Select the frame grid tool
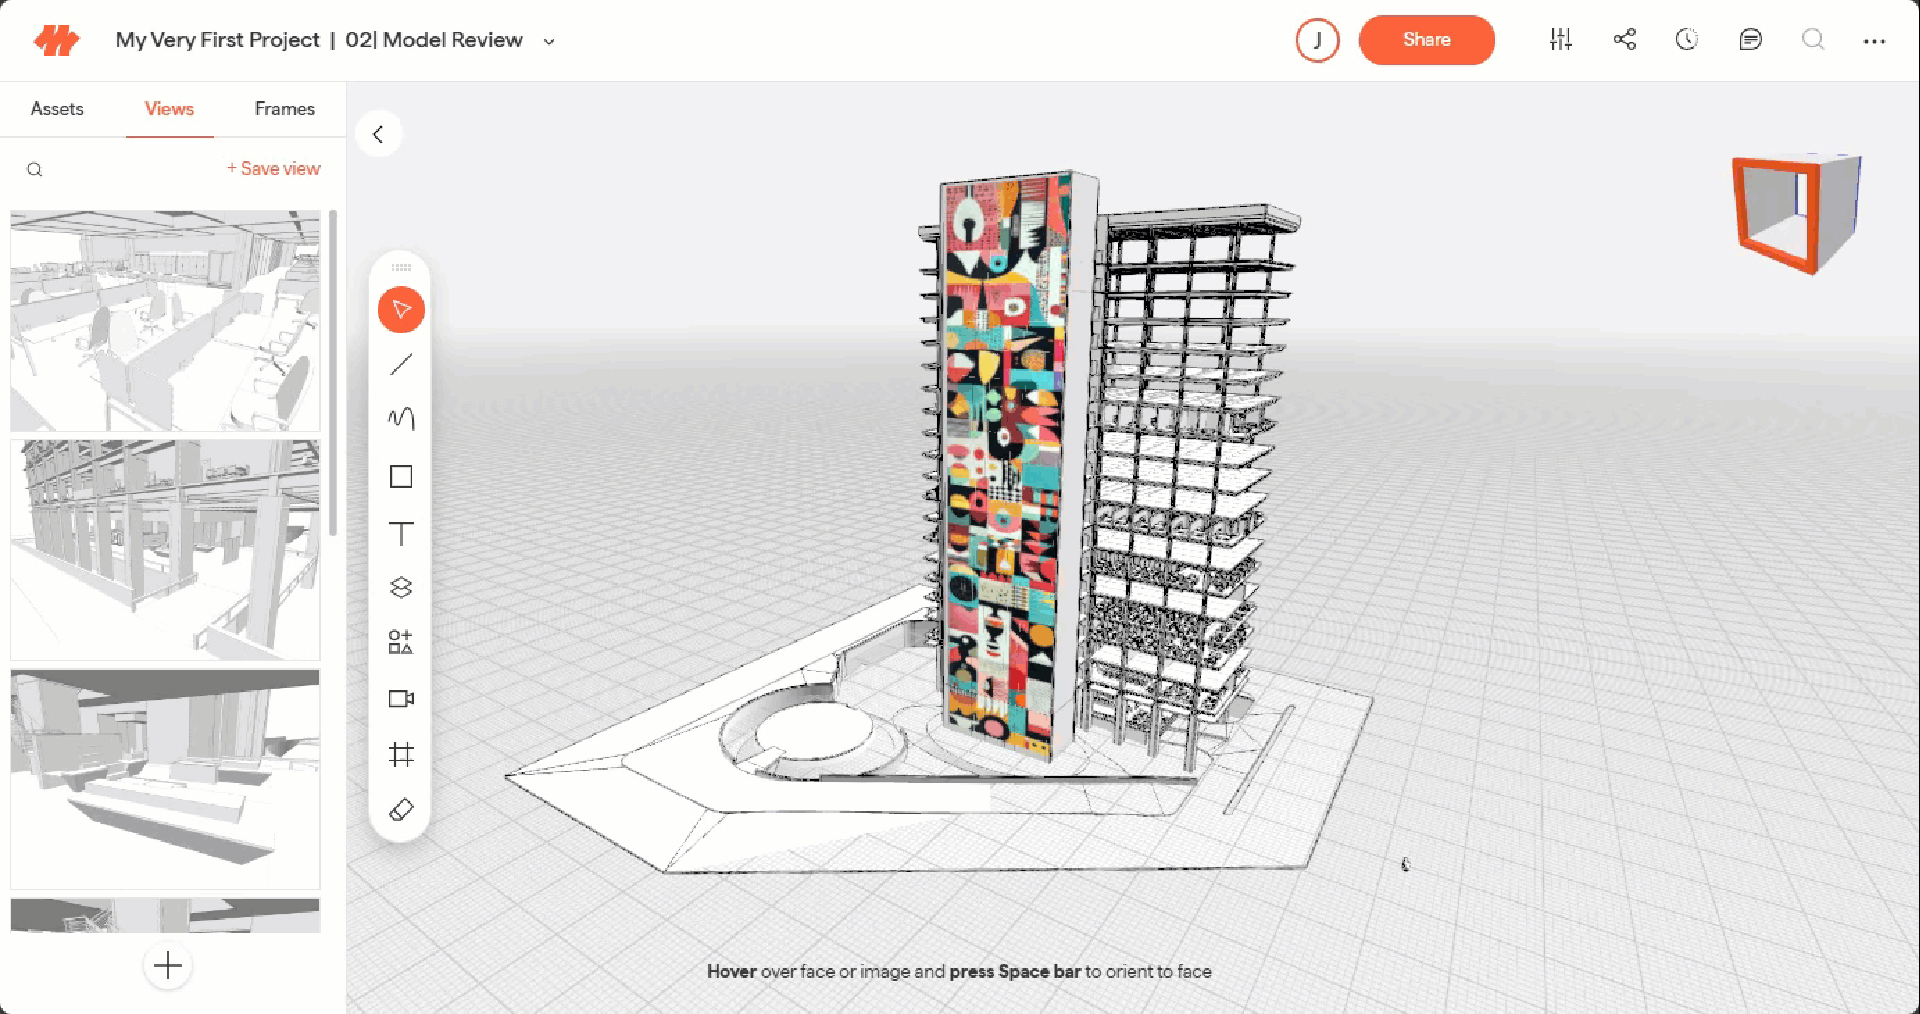Image resolution: width=1920 pixels, height=1014 pixels. point(401,754)
